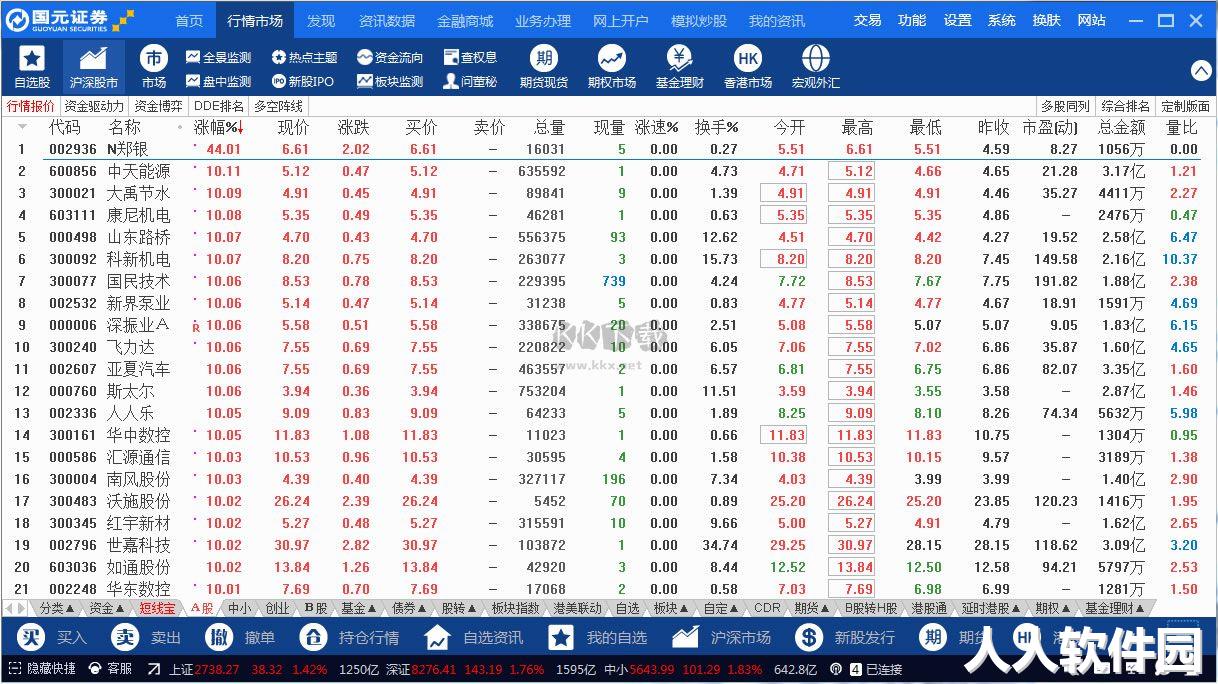
Task: Open the 资讯数据 menu tab
Action: click(x=387, y=20)
